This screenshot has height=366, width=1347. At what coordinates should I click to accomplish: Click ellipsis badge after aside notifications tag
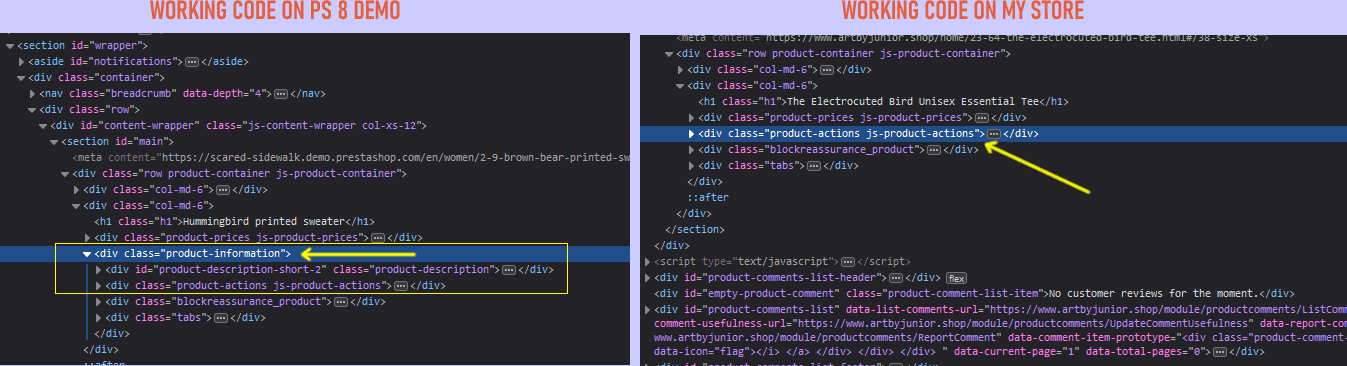pos(192,62)
